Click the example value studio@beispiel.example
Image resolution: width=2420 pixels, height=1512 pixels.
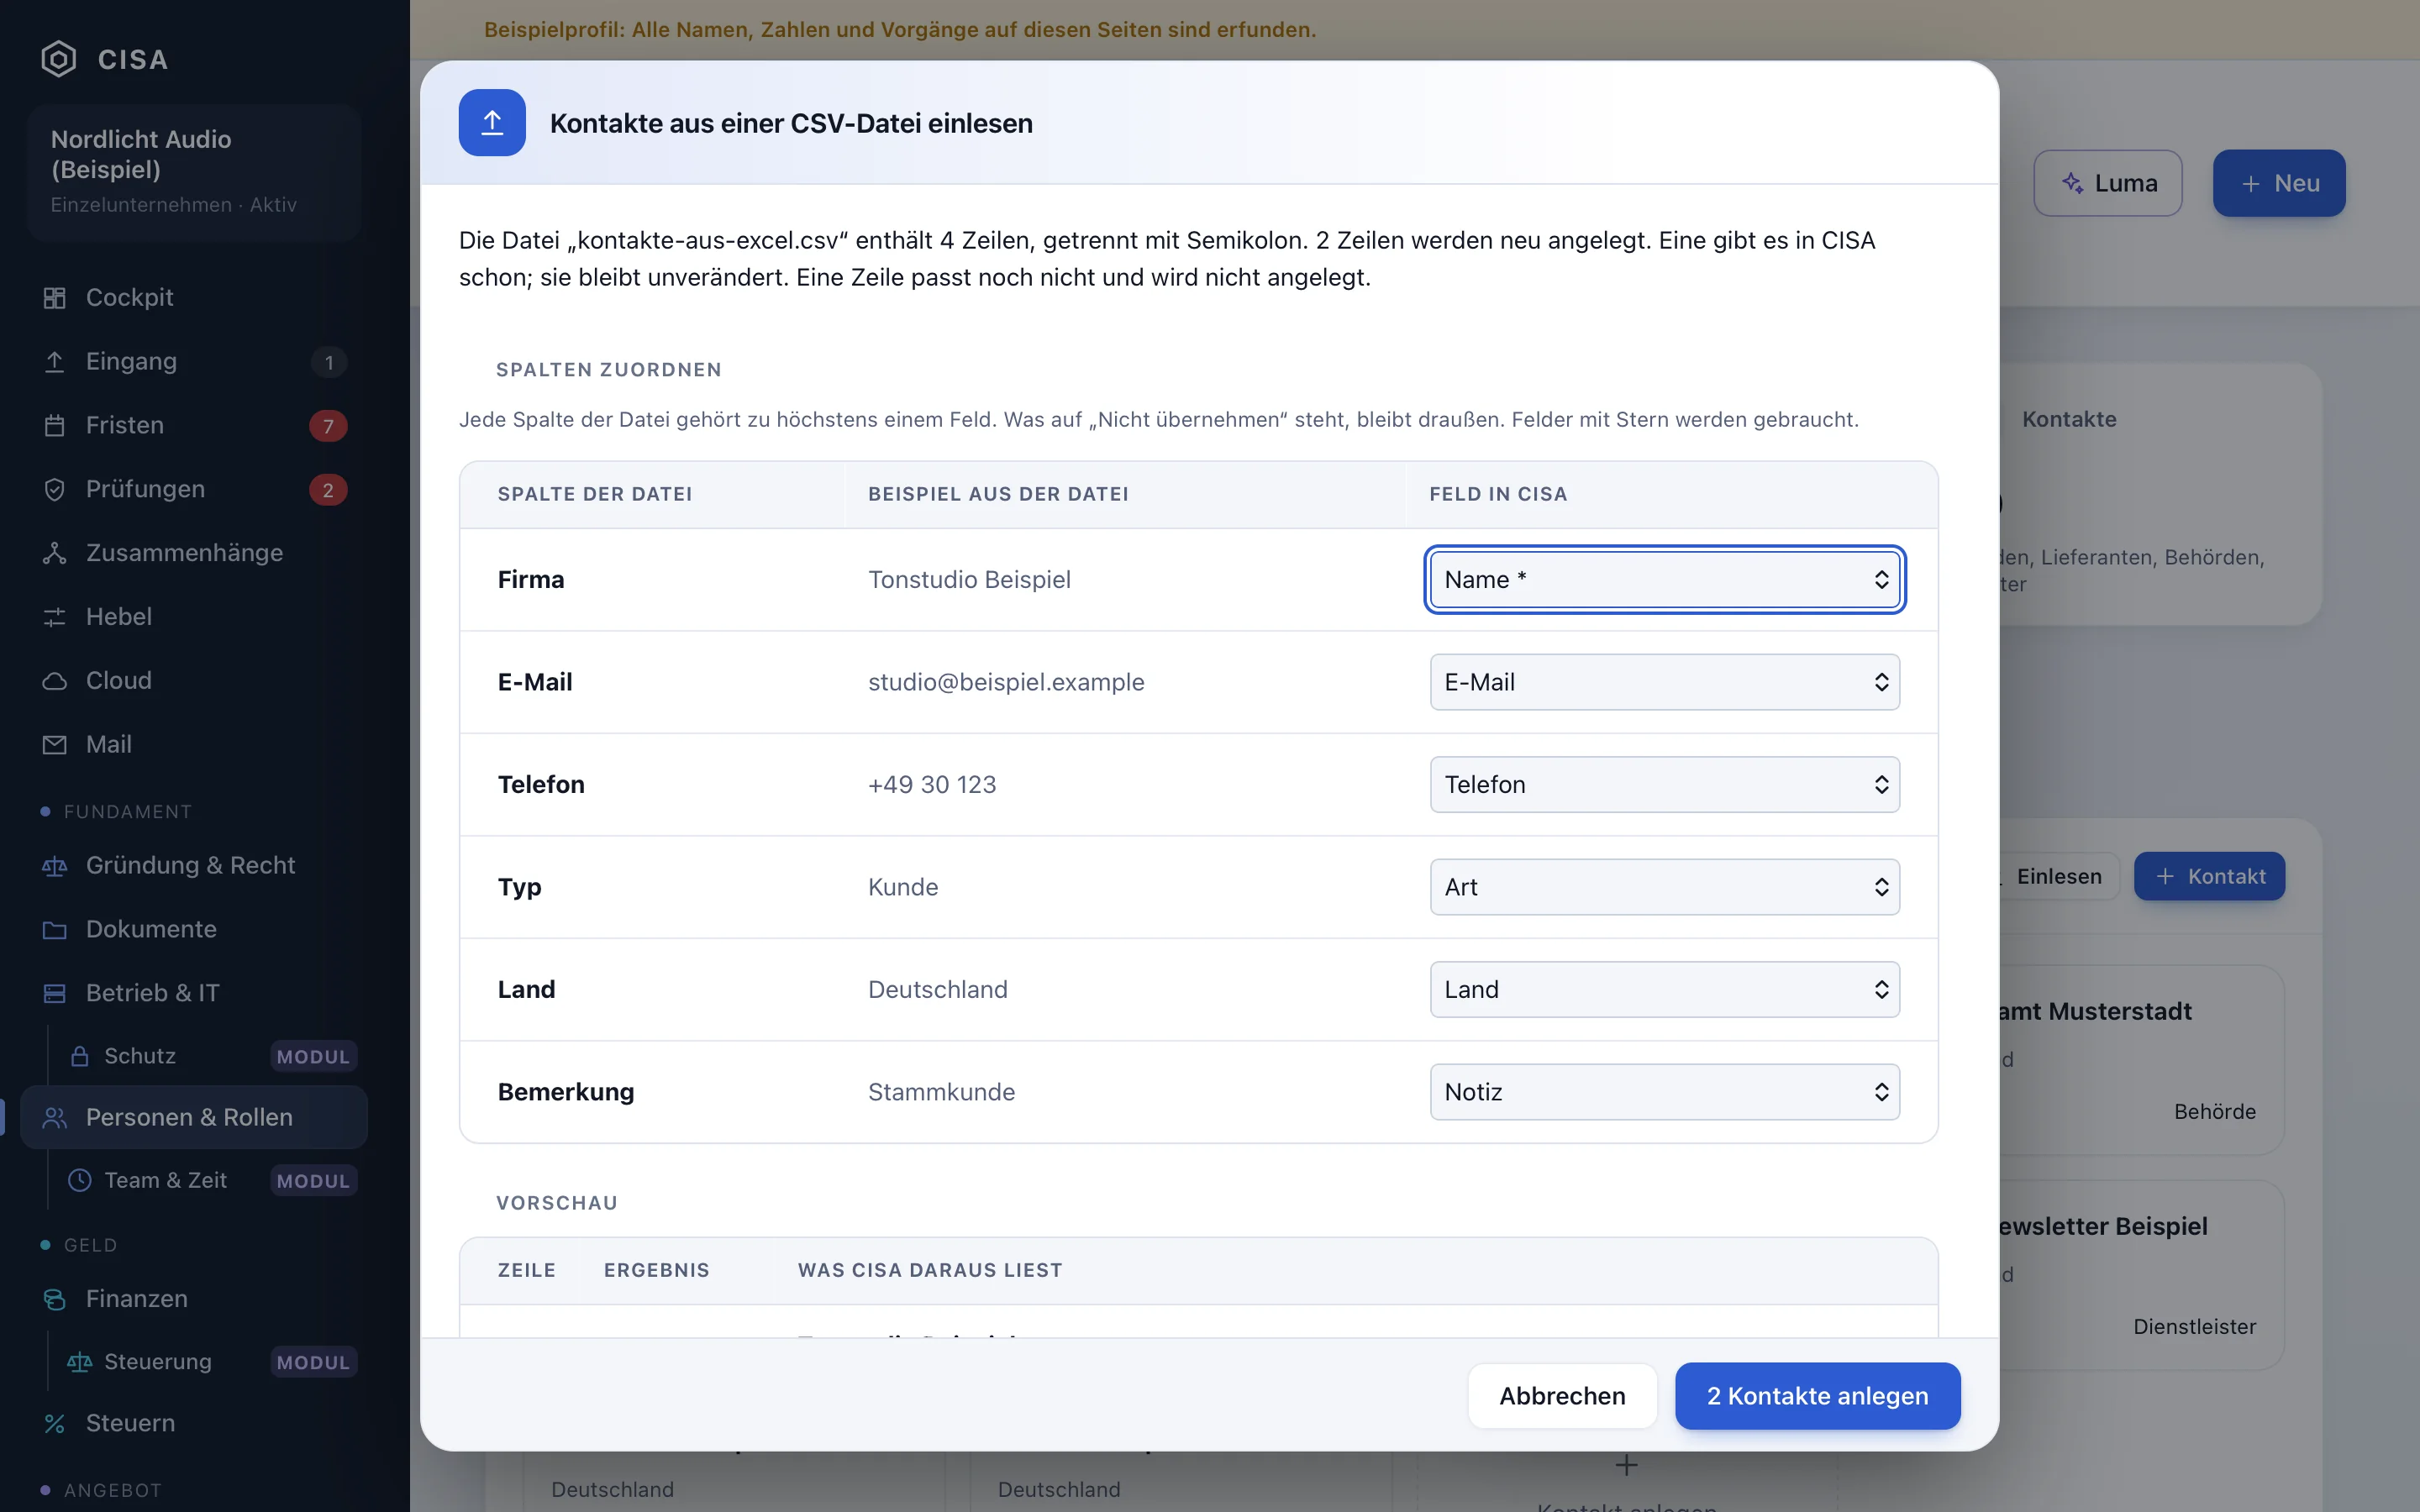click(1006, 682)
